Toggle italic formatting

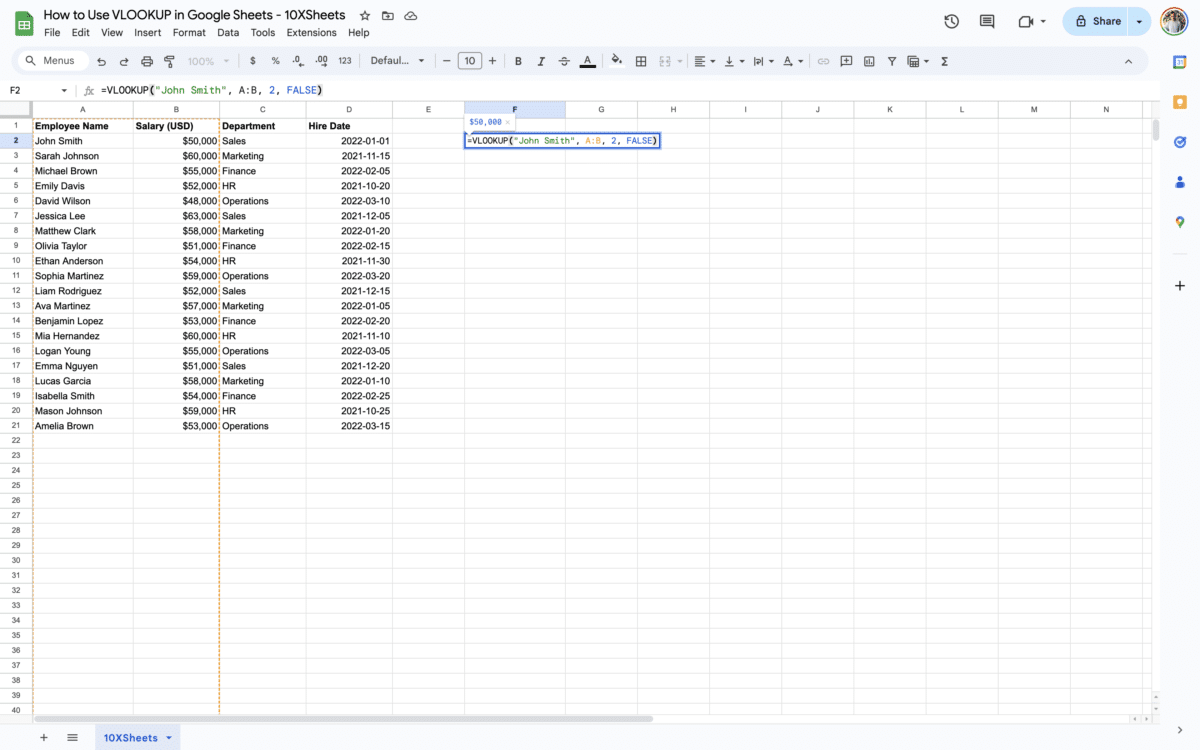(541, 61)
